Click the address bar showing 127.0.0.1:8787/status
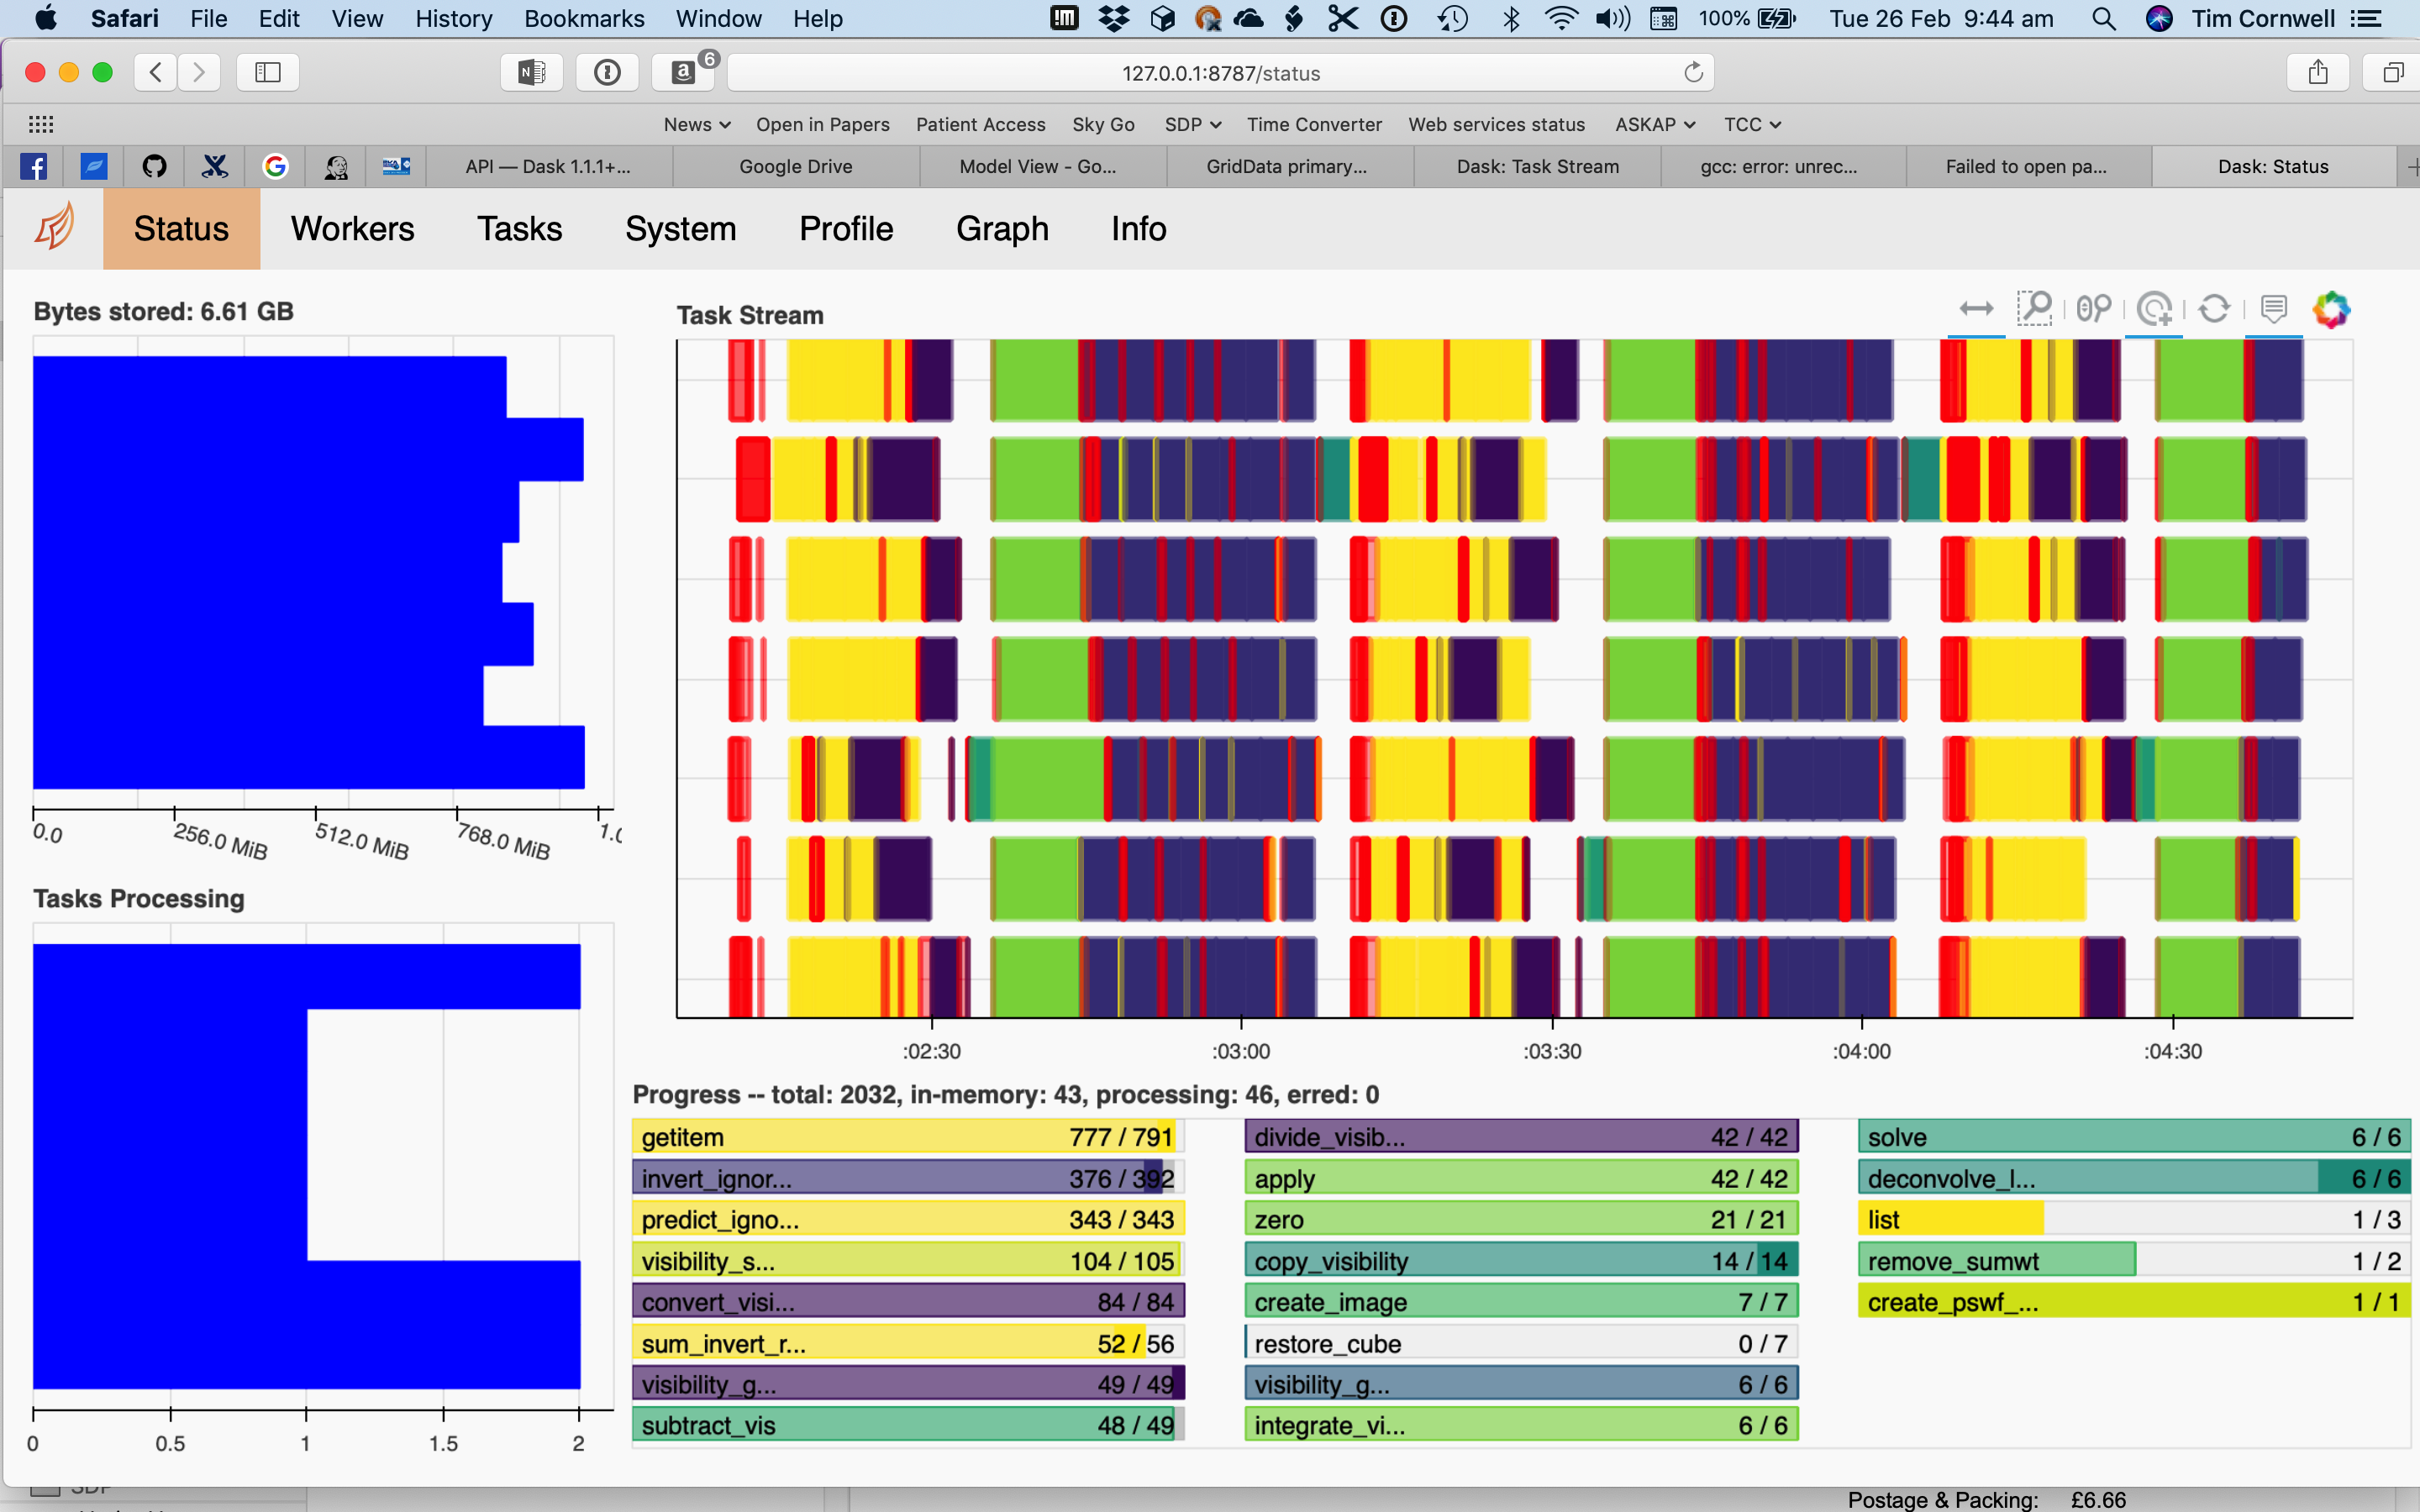The image size is (2420, 1512). pos(1220,73)
